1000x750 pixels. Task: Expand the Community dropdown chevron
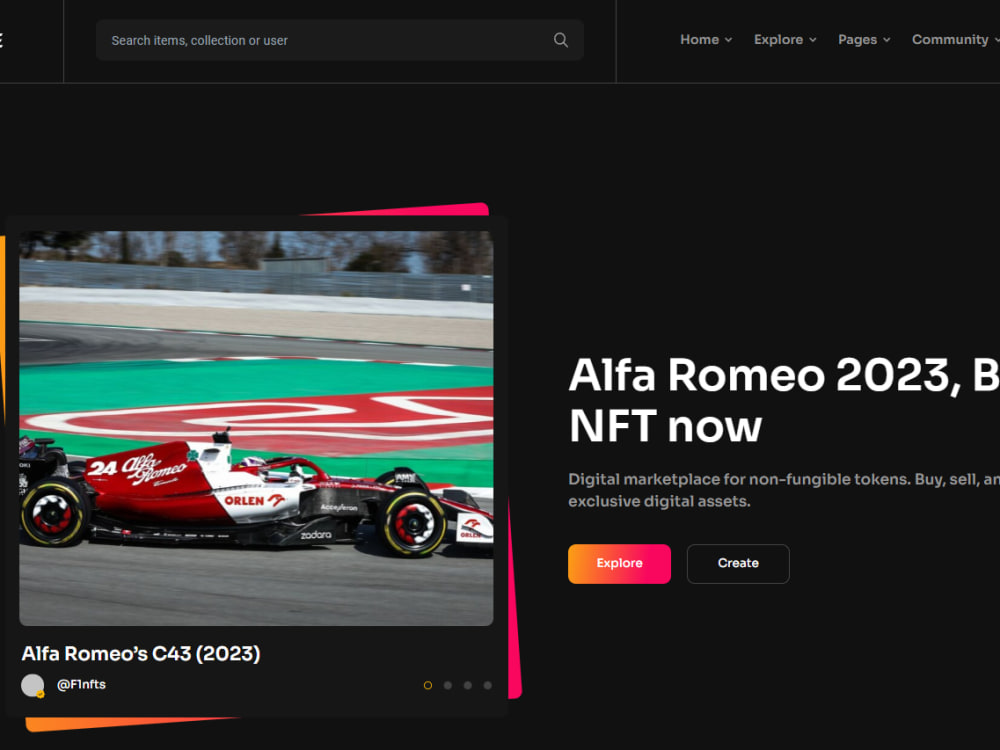coord(996,40)
